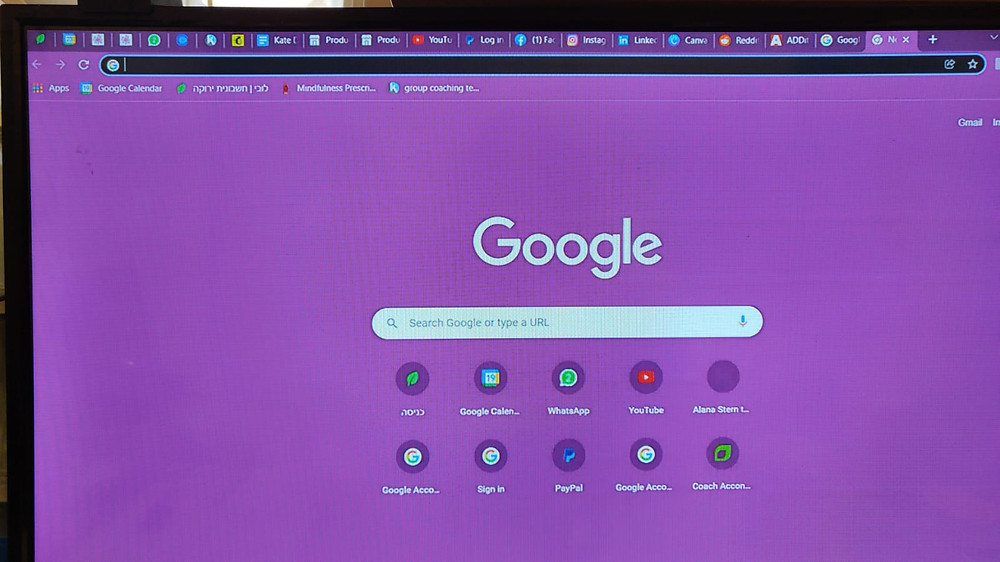
Task: Switch to the K logo pinned tab
Action: point(210,40)
